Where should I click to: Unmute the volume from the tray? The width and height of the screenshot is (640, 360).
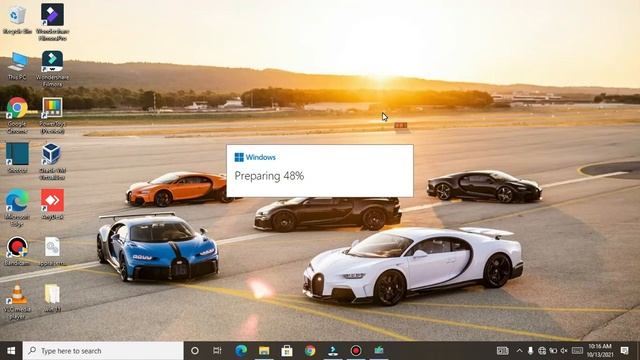[x=564, y=351]
